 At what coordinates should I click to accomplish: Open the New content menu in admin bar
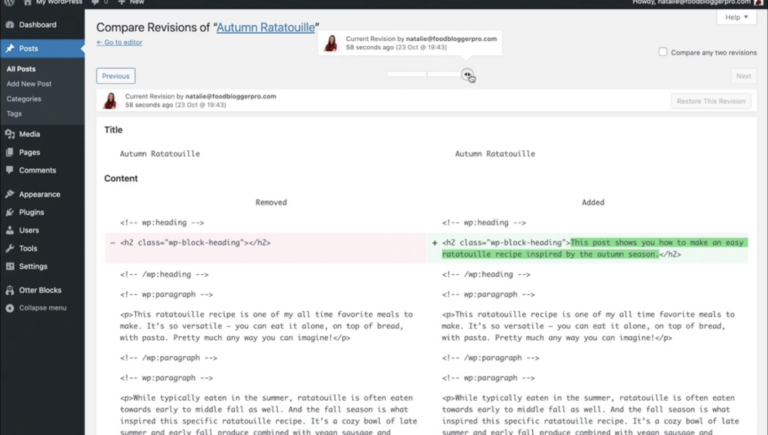pos(131,2)
